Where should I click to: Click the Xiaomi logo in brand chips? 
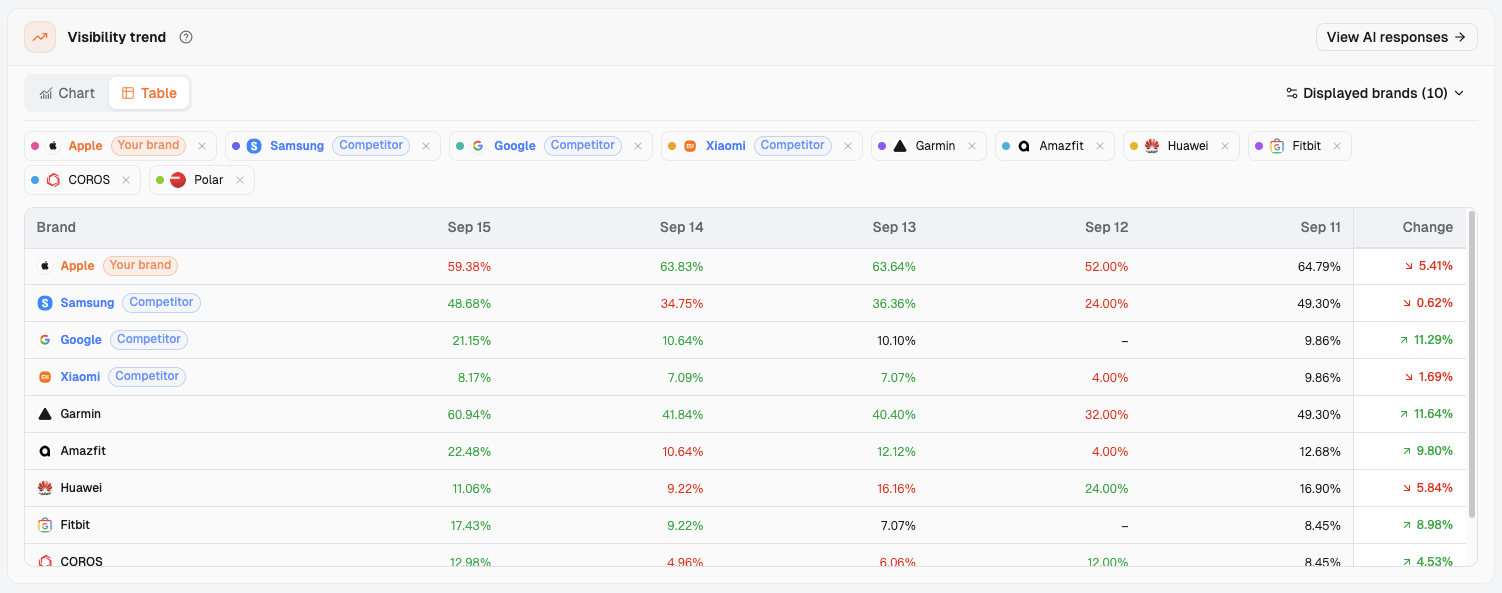tap(690, 146)
